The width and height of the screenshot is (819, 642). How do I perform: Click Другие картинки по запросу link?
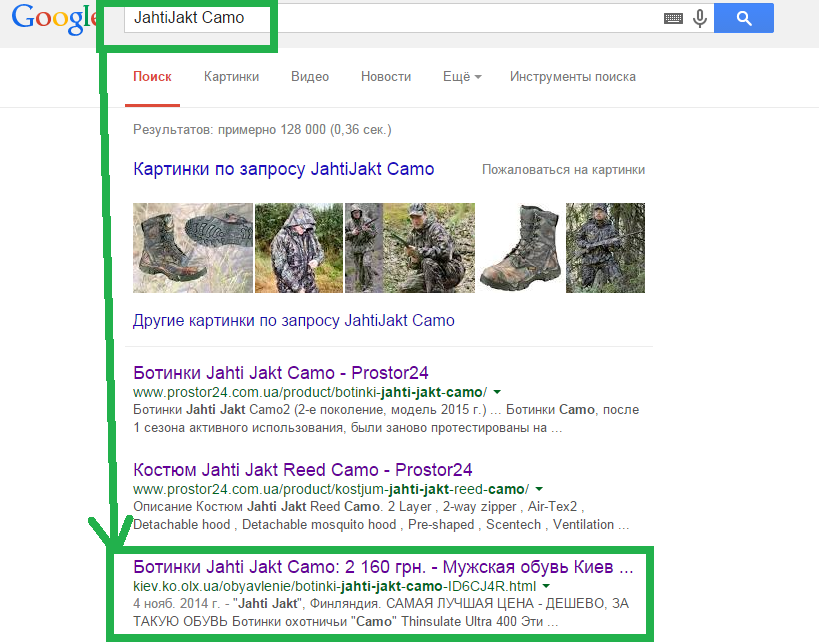(293, 321)
